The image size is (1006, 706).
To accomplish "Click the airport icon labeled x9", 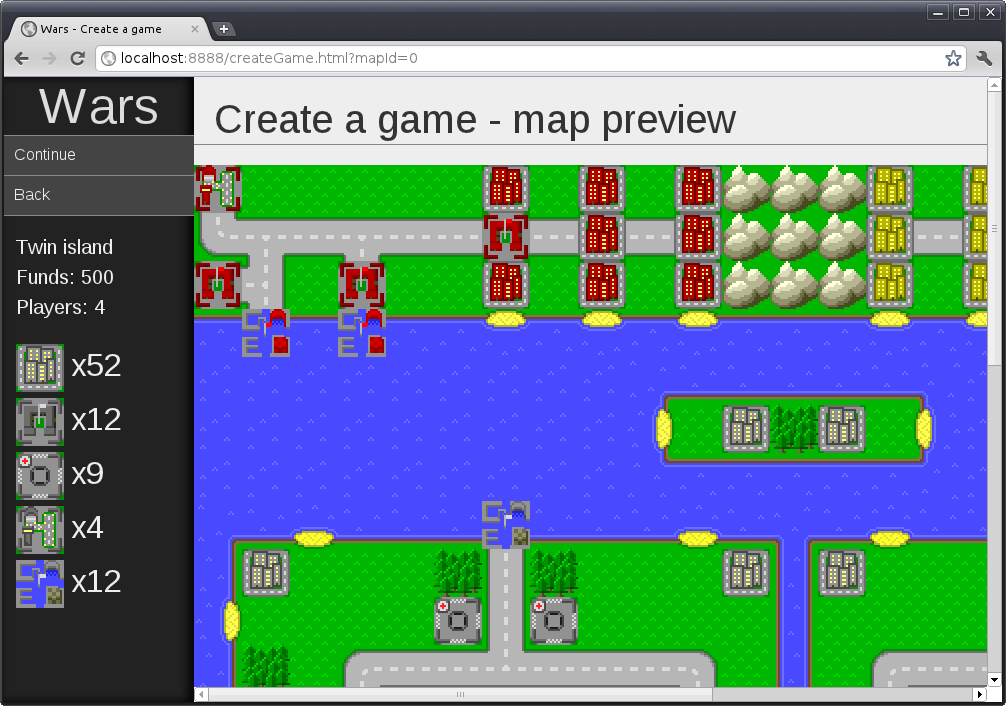I will pos(40,475).
